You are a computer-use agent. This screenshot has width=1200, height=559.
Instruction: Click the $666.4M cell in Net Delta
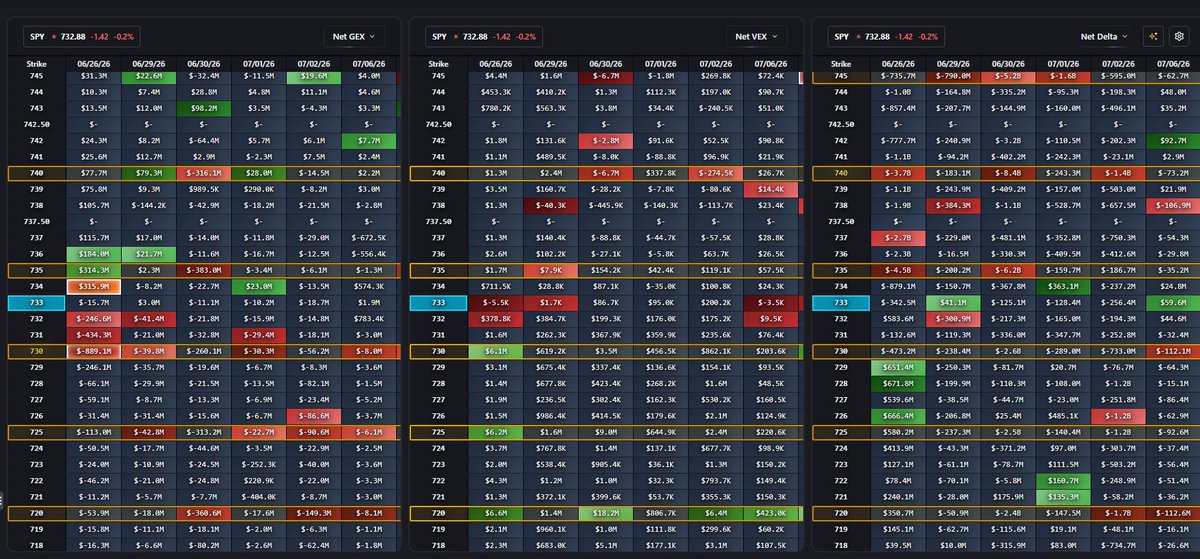(898, 415)
